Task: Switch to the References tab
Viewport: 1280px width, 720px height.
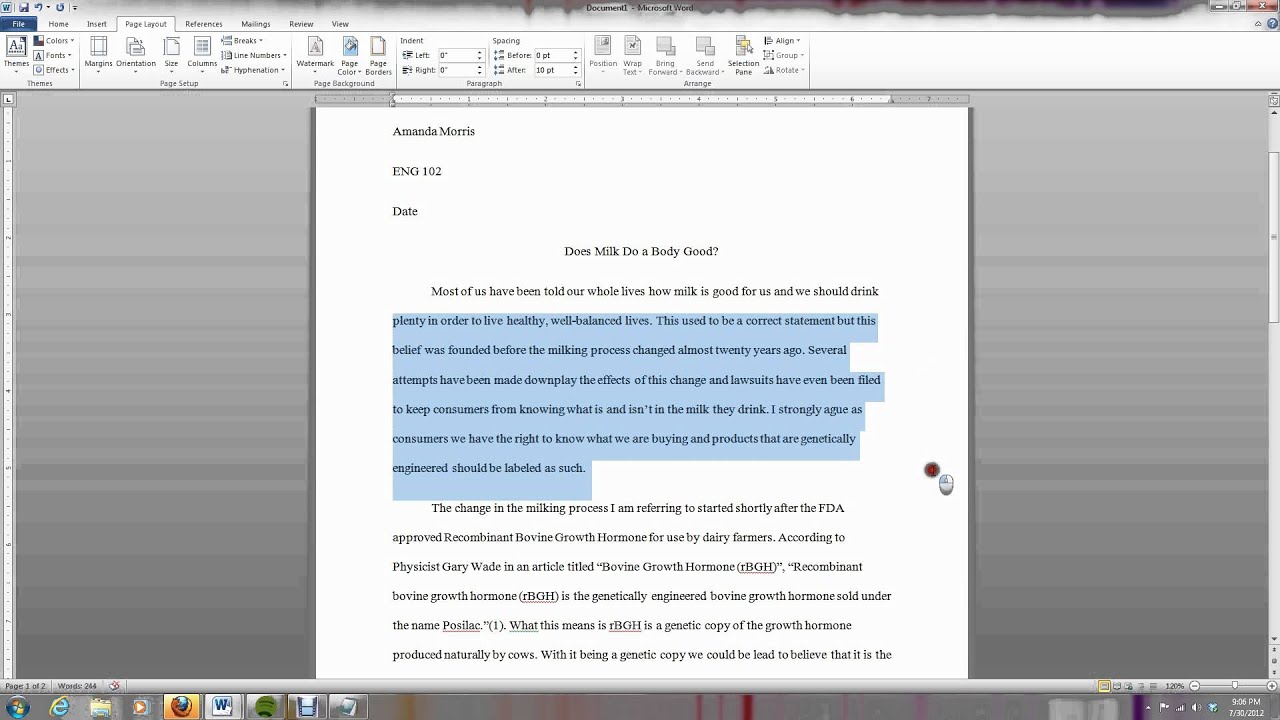Action: 204,24
